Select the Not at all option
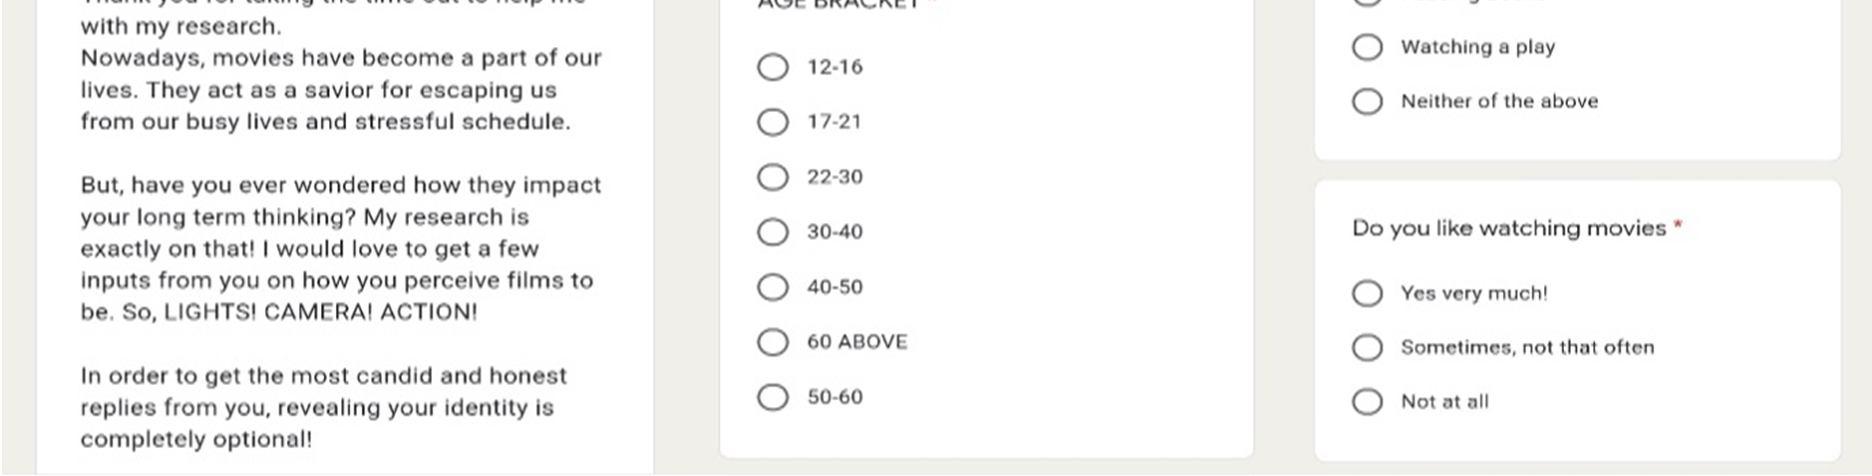Image resolution: width=1872 pixels, height=476 pixels. click(x=1367, y=401)
